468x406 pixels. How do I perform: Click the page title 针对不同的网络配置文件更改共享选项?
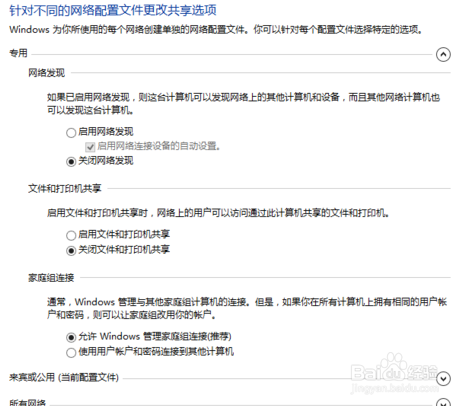[x=113, y=10]
